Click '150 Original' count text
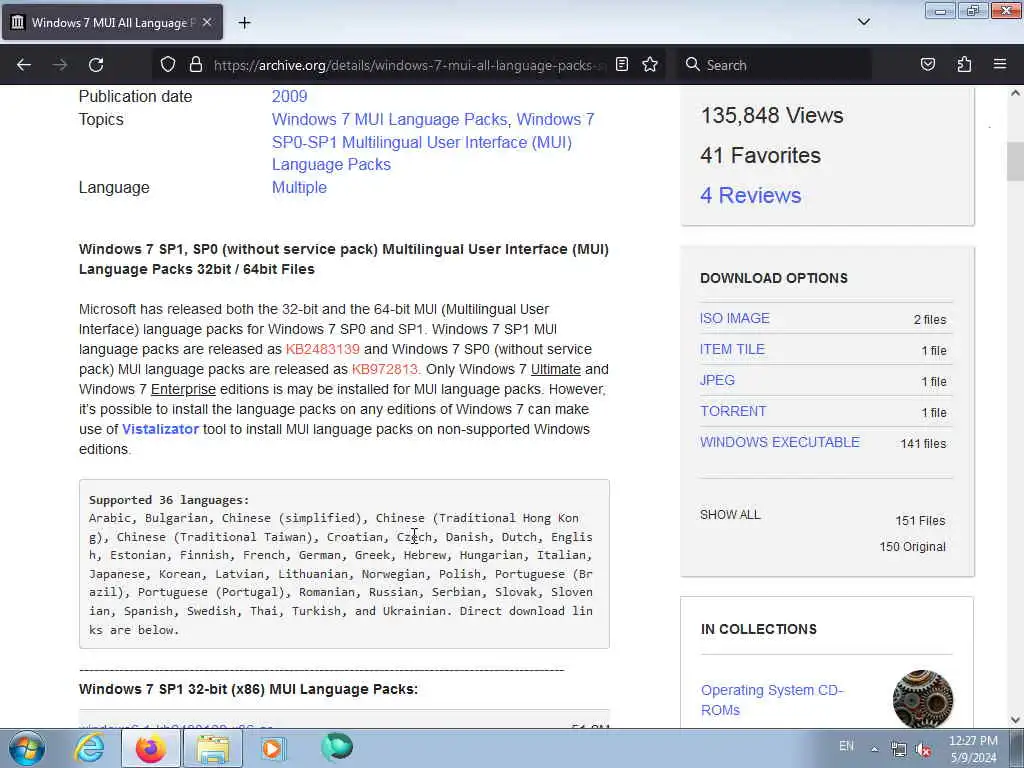 [x=912, y=547]
